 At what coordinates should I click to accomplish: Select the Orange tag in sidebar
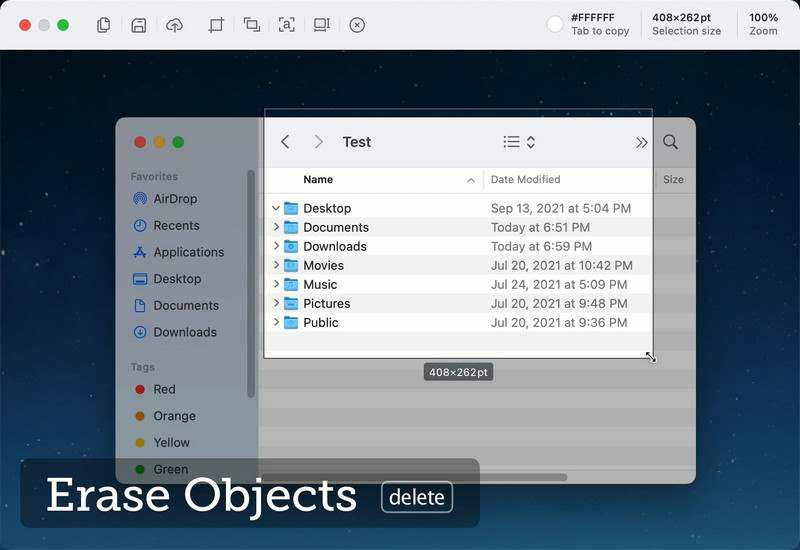click(x=165, y=416)
